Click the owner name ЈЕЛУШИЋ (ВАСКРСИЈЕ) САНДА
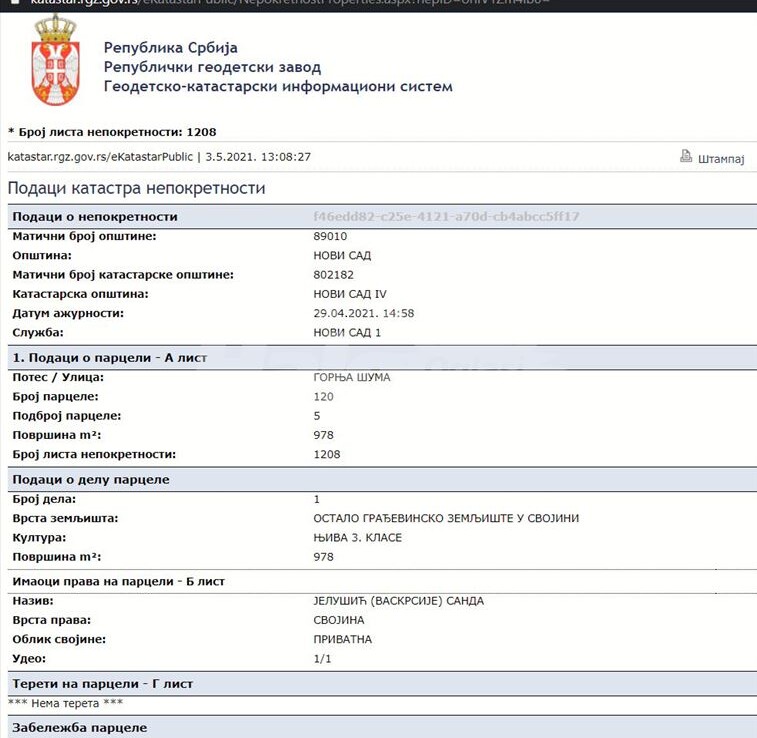Screen dimensions: 757x738 pos(398,601)
